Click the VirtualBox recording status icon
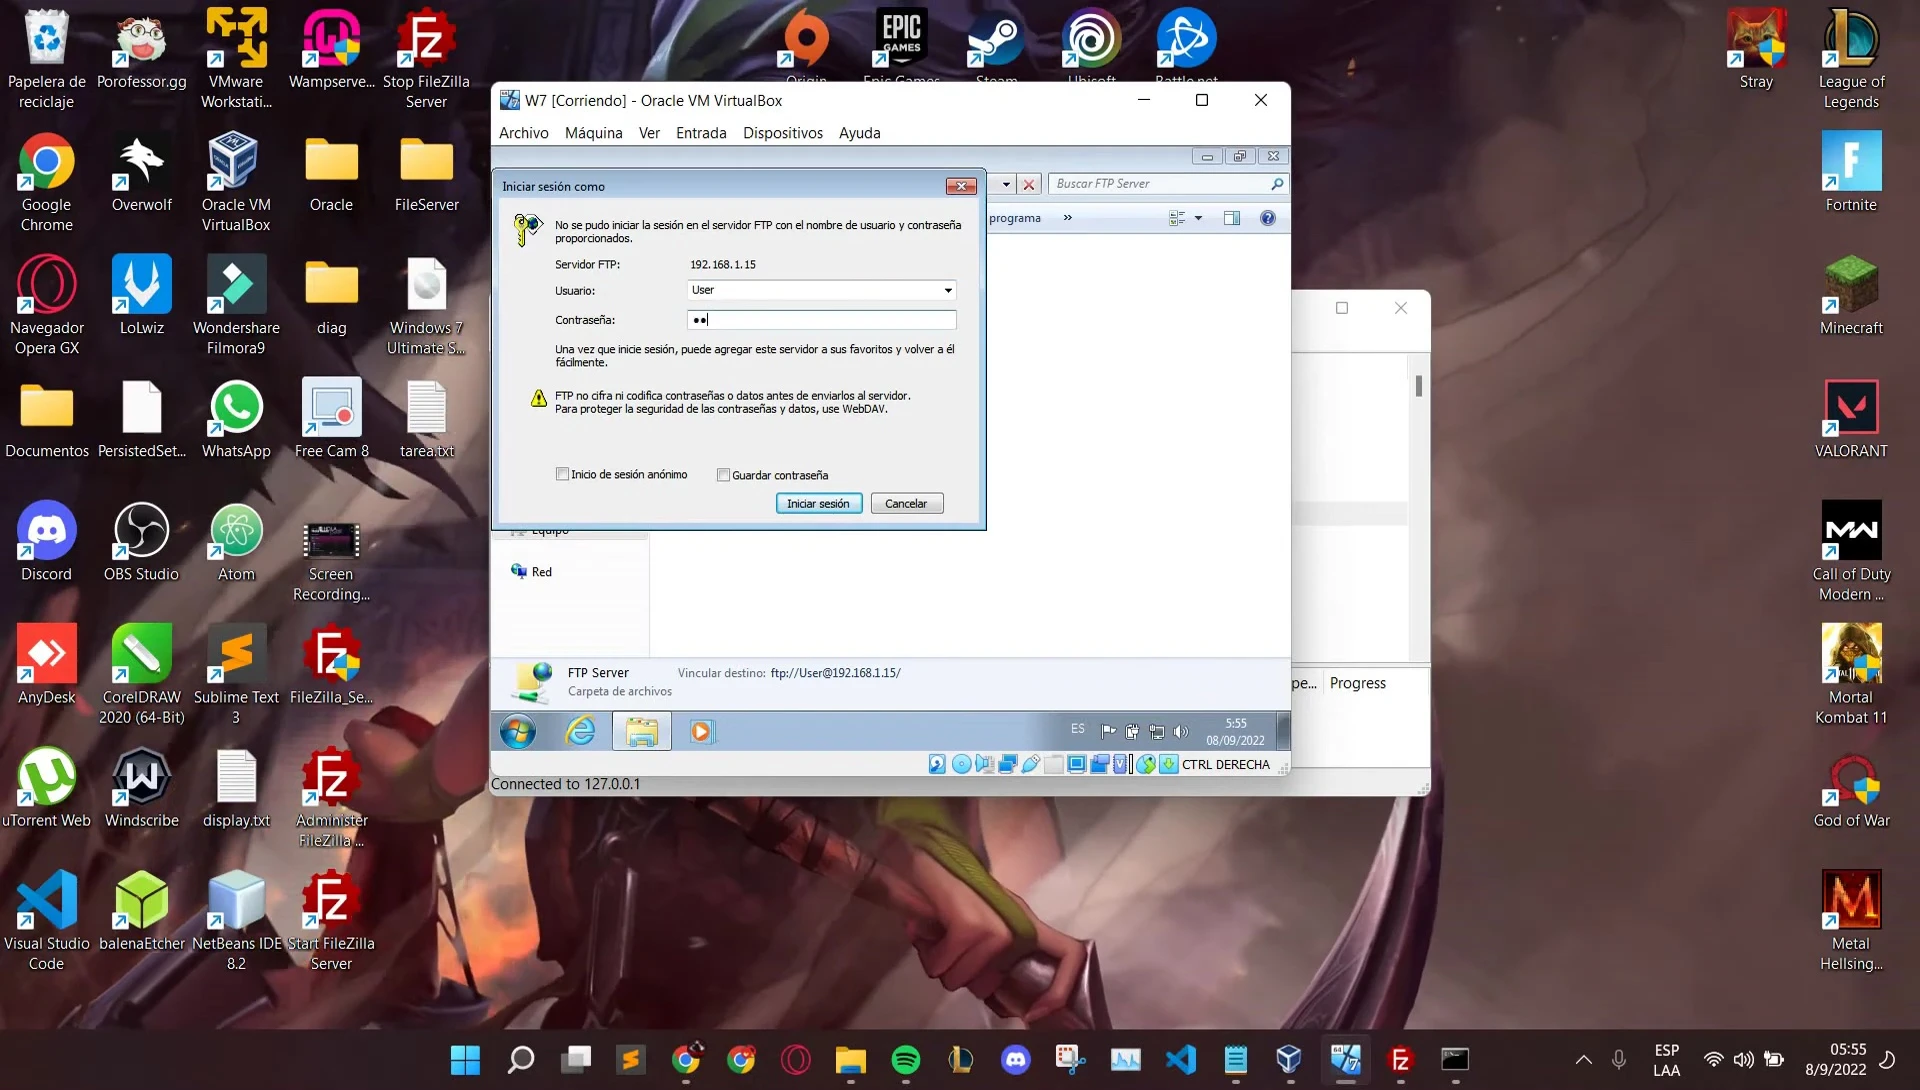This screenshot has height=1090, width=1920. pyautogui.click(x=1099, y=765)
